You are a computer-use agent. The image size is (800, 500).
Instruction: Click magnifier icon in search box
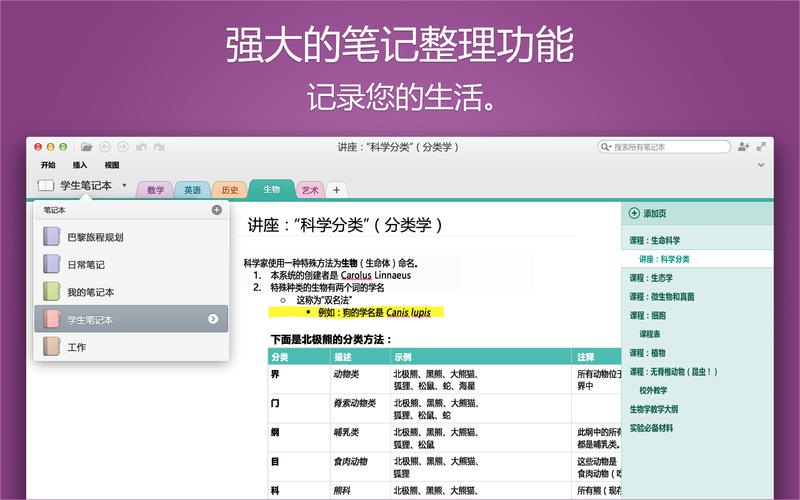(x=606, y=147)
